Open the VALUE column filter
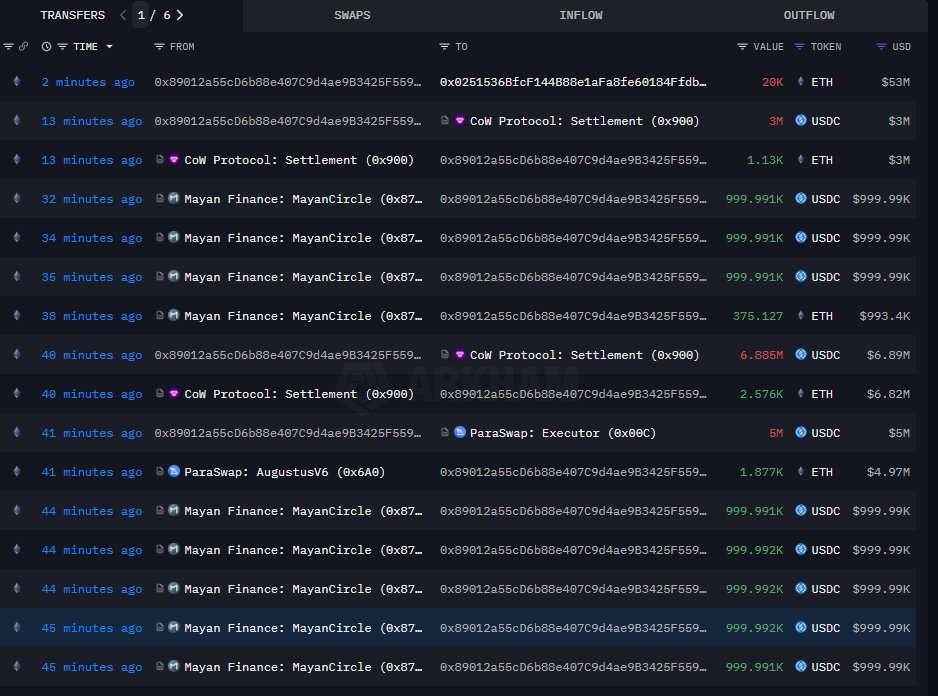 742,47
